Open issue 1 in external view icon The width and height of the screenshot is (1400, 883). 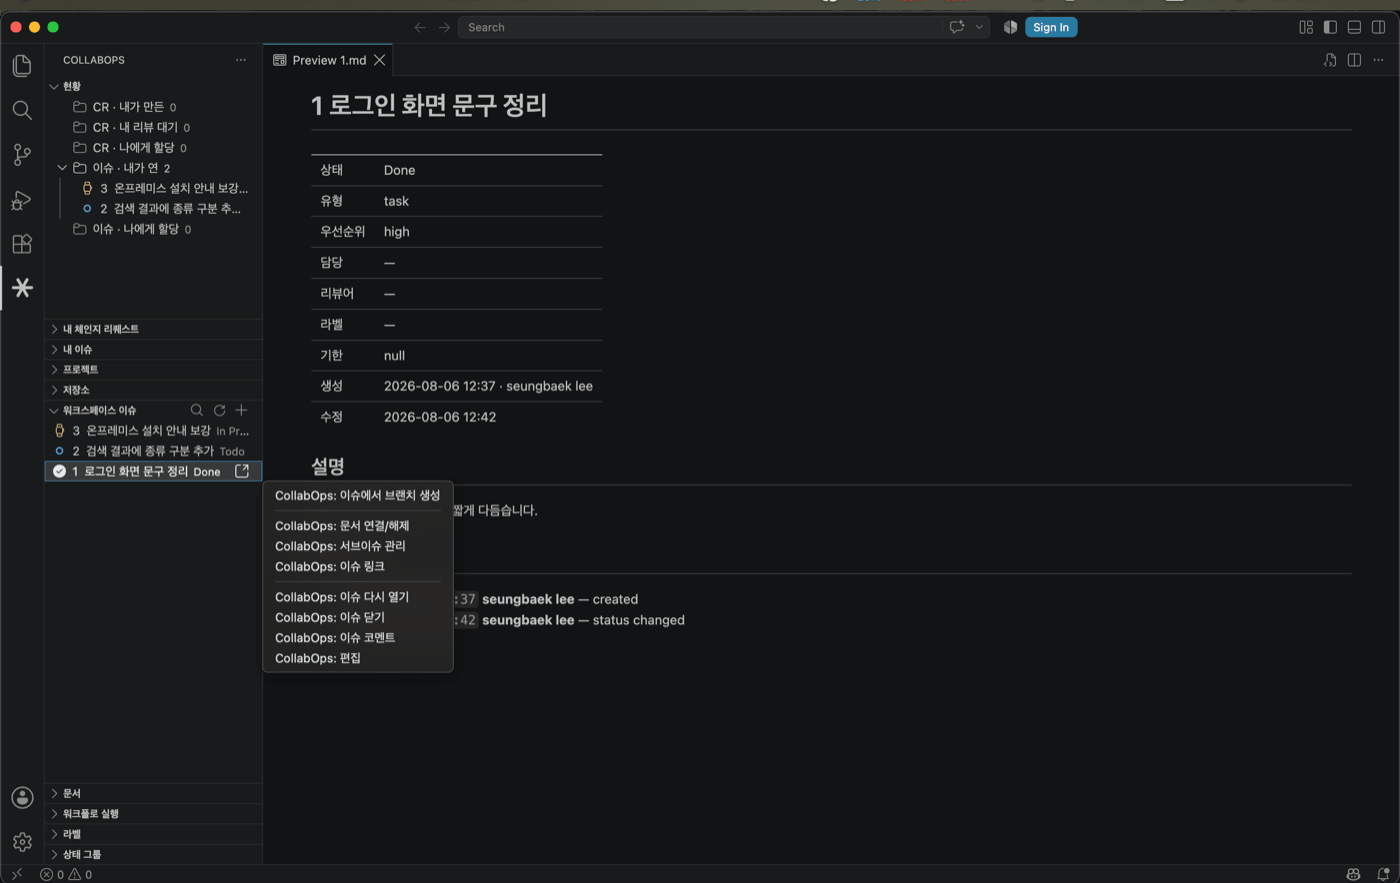242,471
